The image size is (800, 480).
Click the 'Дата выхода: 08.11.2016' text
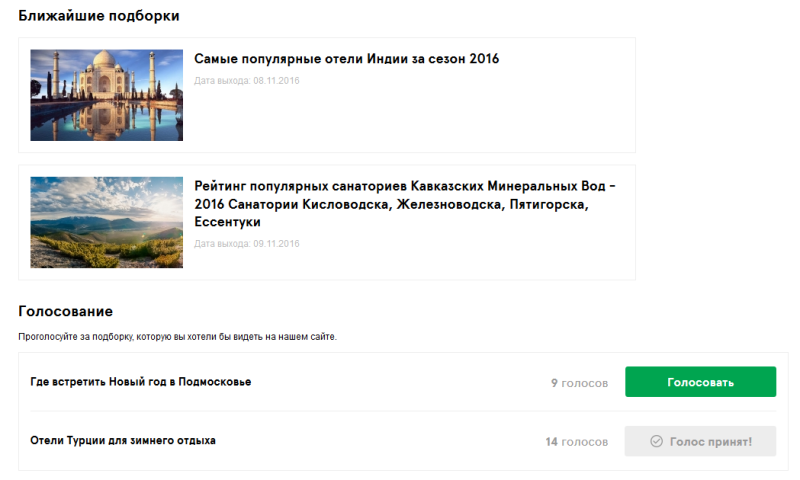pyautogui.click(x=246, y=81)
